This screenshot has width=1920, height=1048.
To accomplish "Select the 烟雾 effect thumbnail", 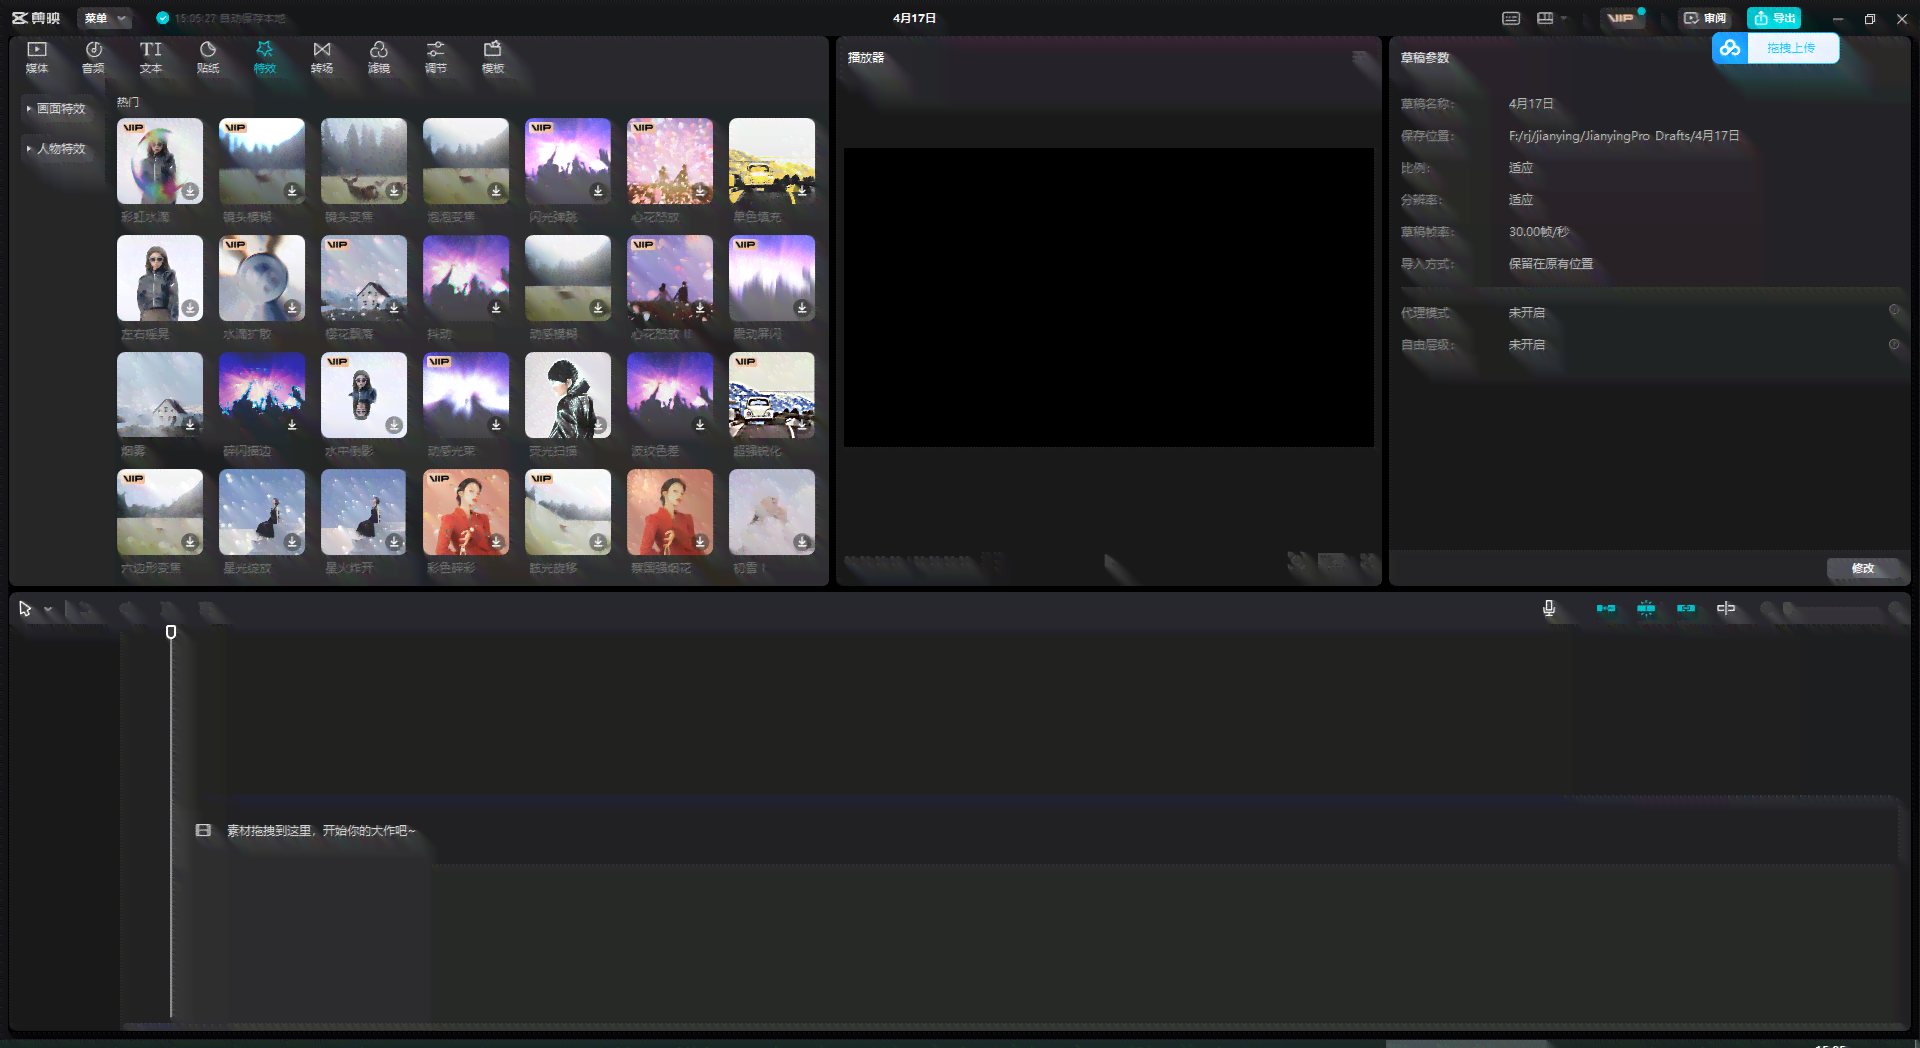I will click(160, 395).
